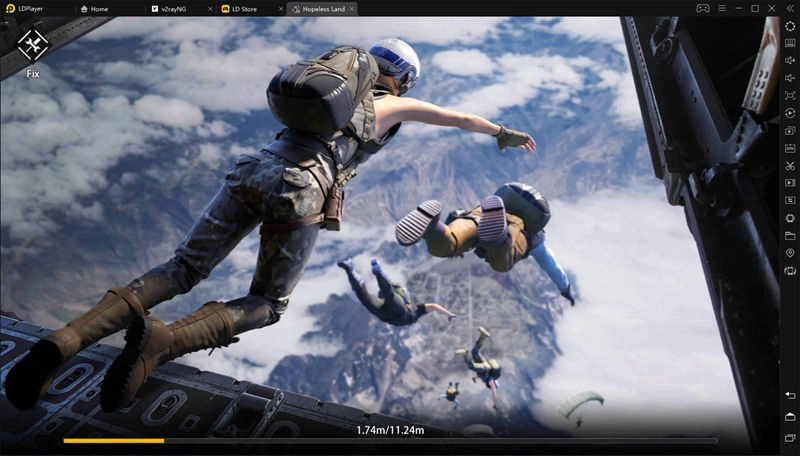Image resolution: width=800 pixels, height=456 pixels.
Task: Decrease volume with speaker minus icon
Action: [x=790, y=78]
